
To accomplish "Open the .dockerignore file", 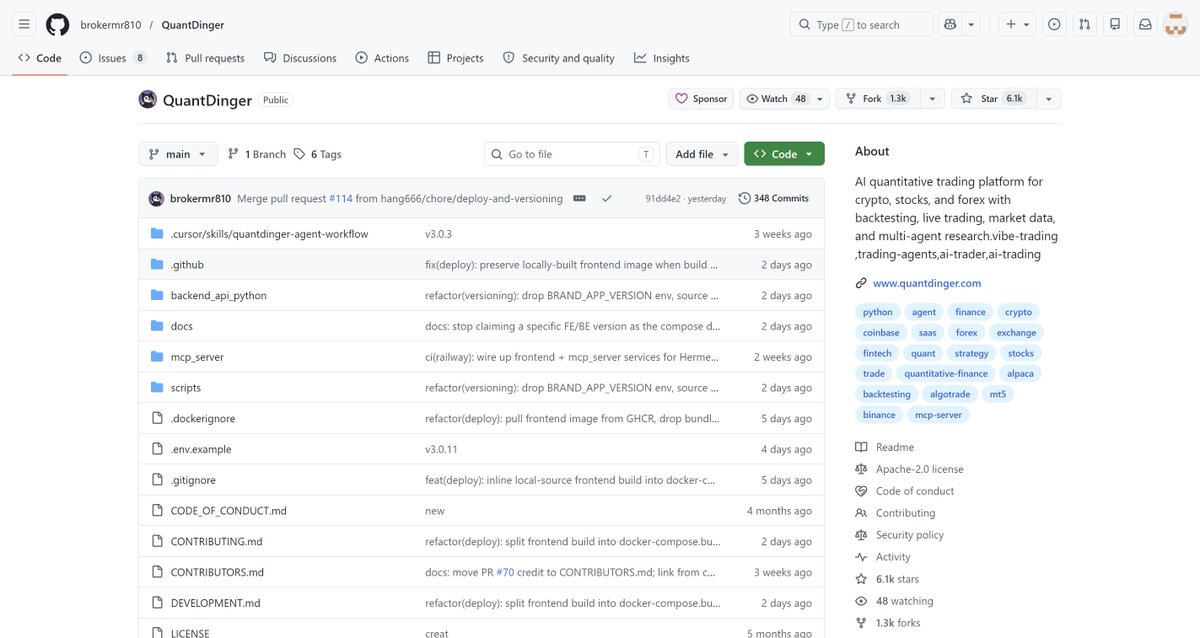I will (203, 419).
